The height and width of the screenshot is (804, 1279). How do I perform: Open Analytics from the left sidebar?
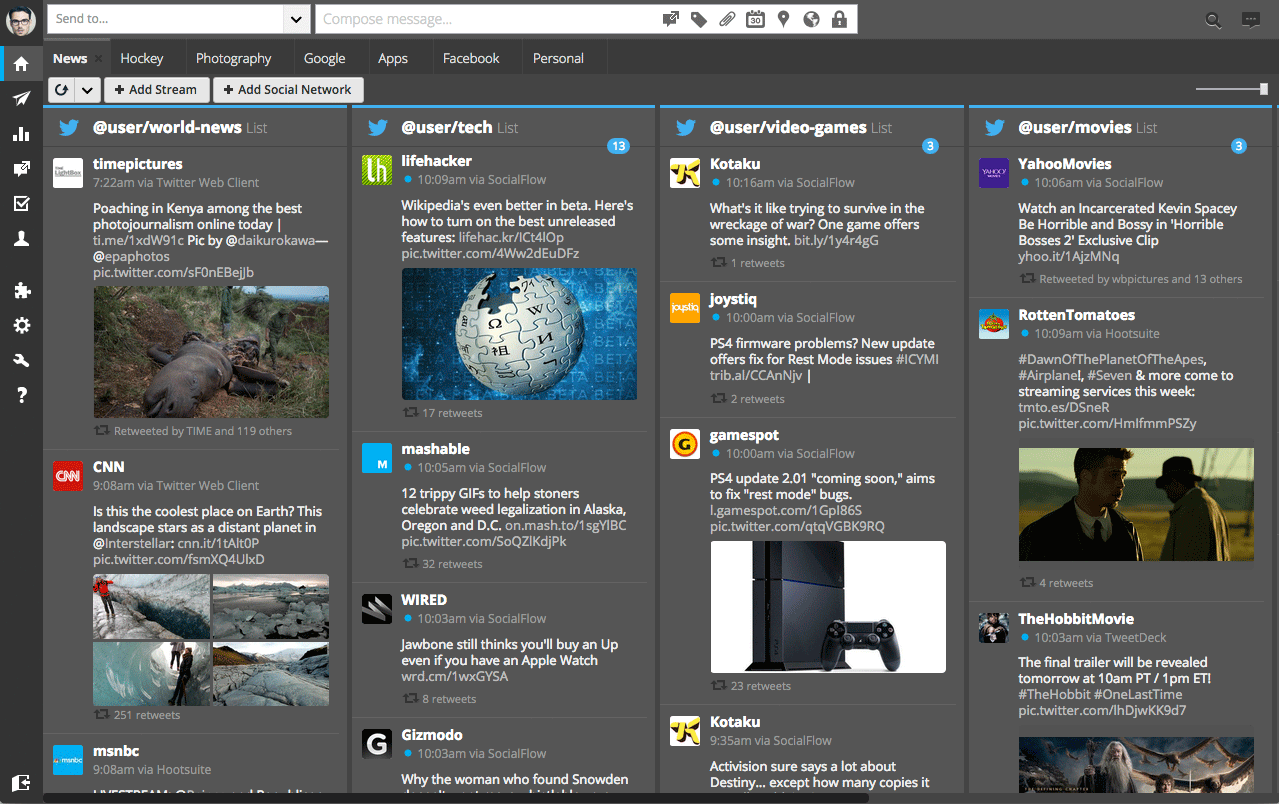coord(22,133)
